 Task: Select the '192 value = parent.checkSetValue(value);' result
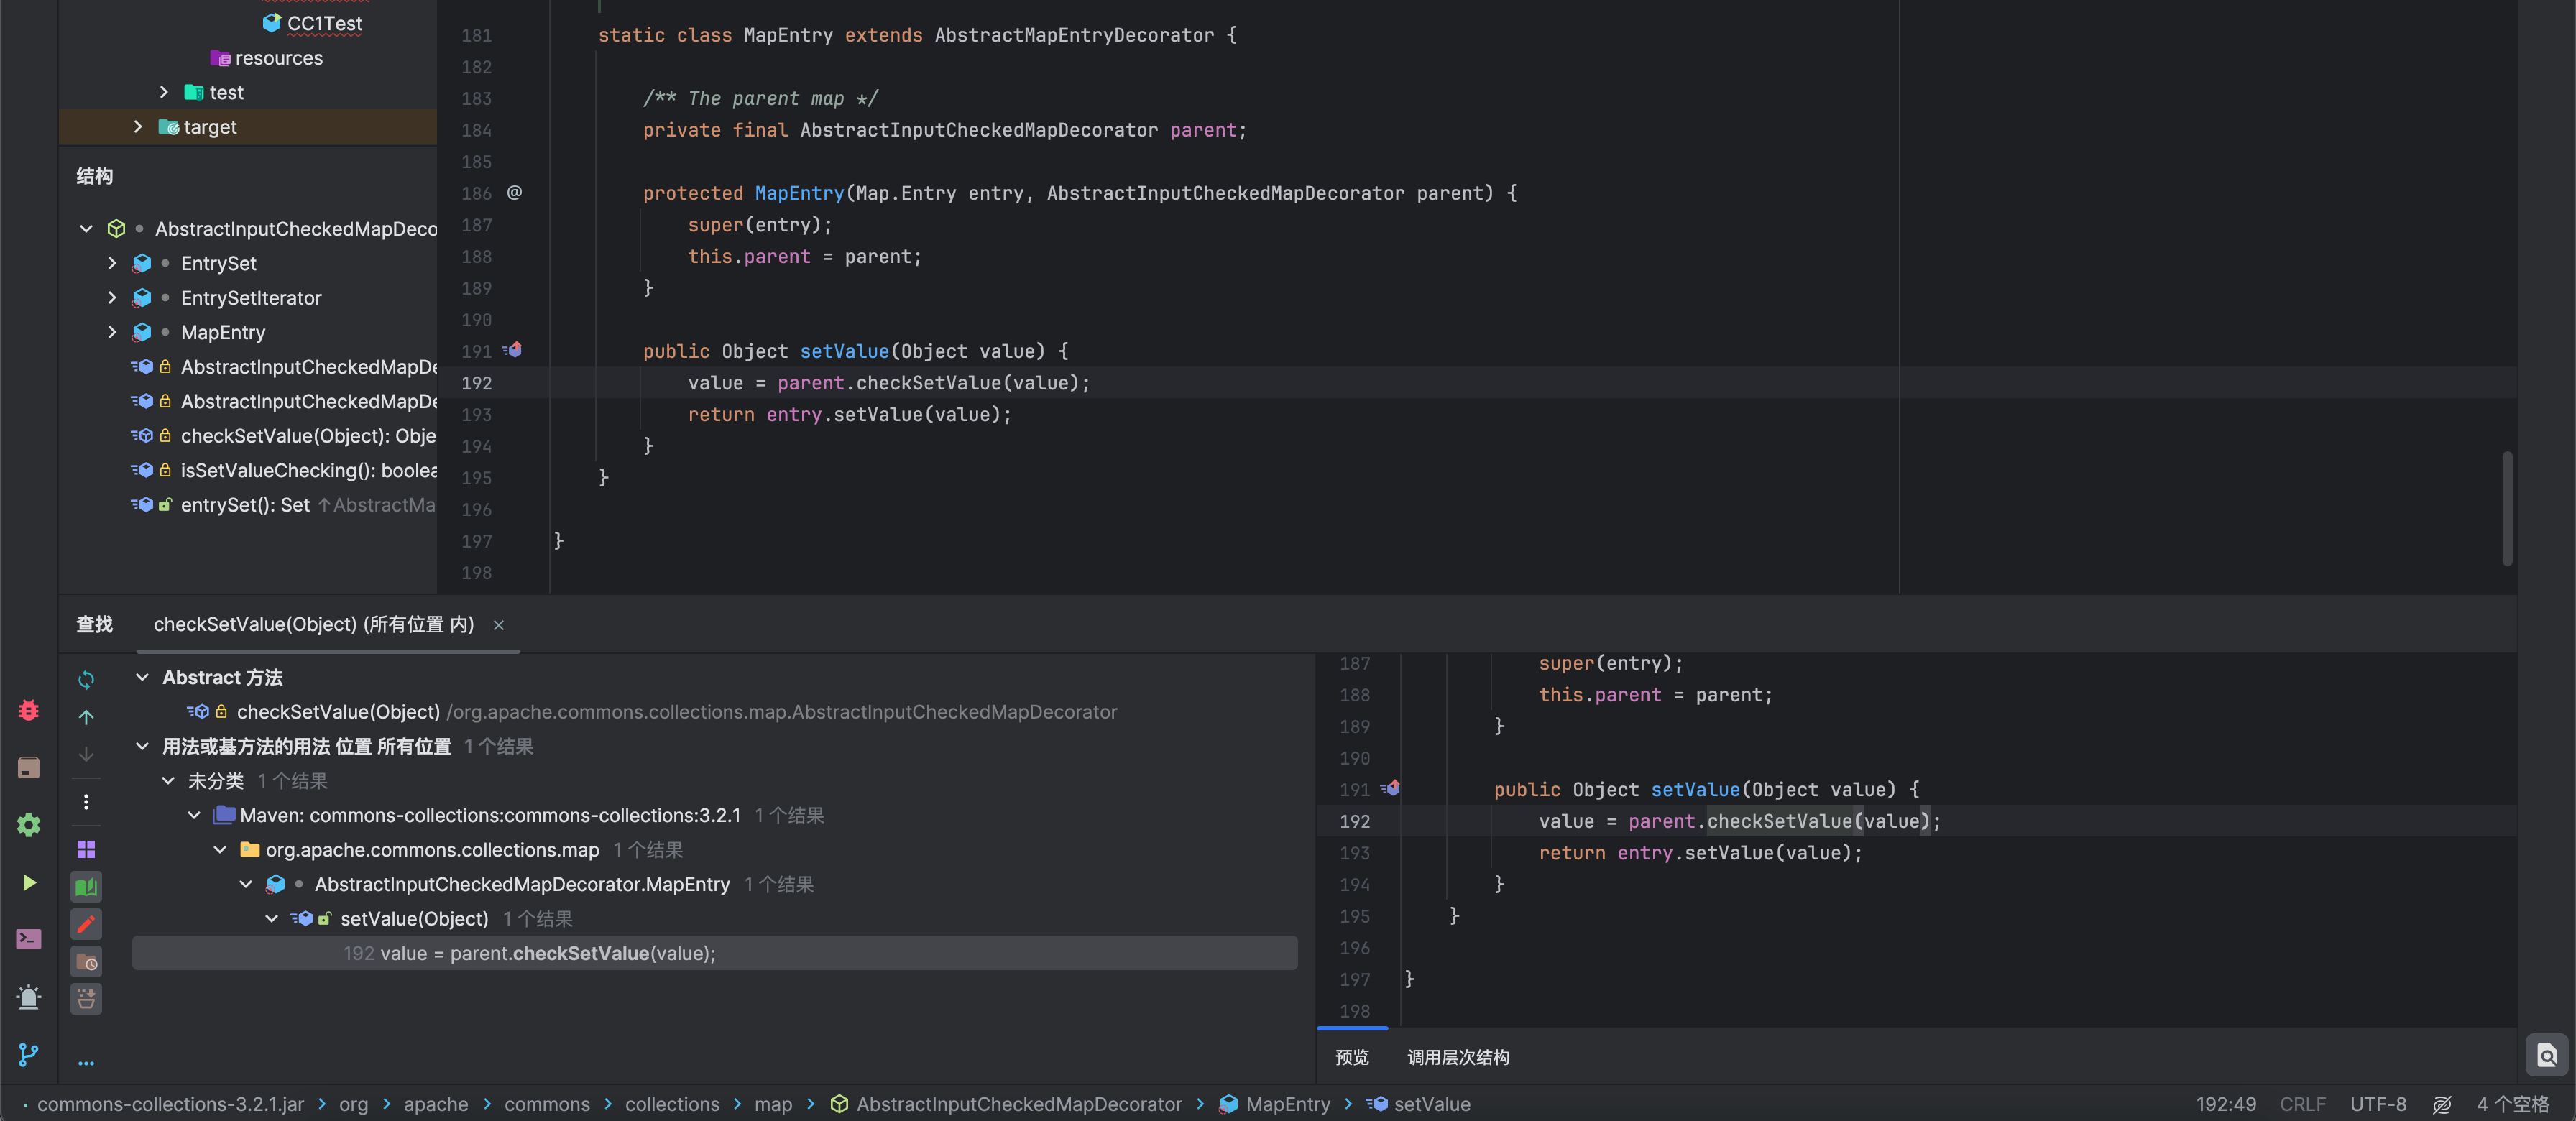pyautogui.click(x=714, y=953)
